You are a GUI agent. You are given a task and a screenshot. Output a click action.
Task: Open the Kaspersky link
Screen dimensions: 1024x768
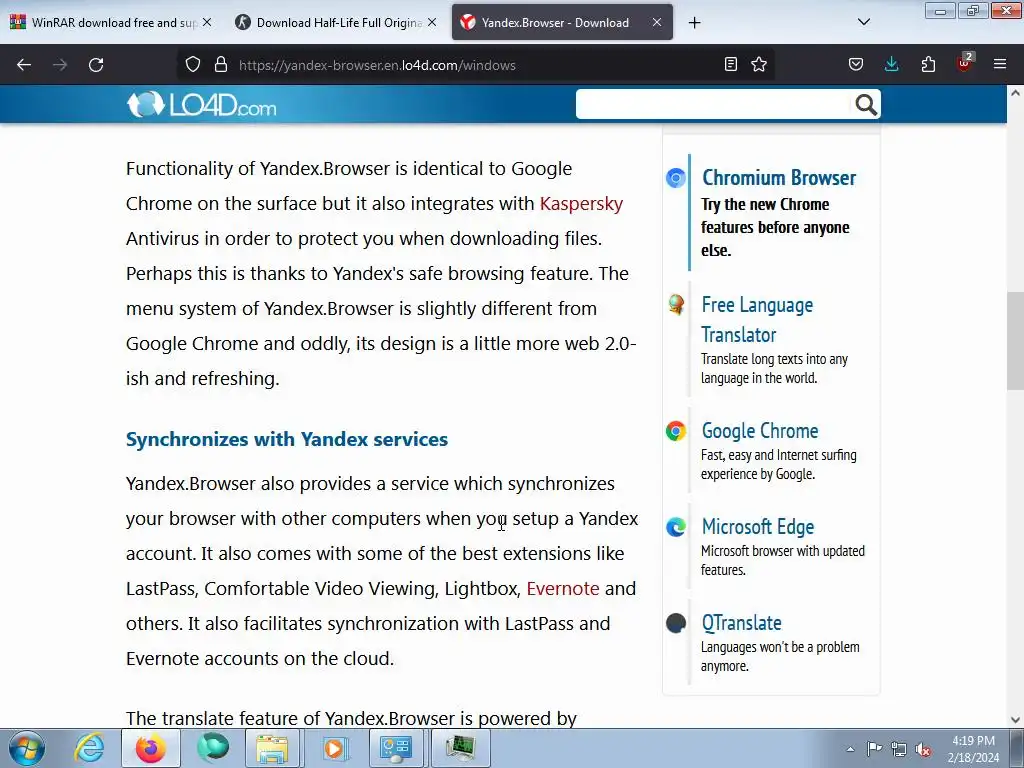[x=581, y=204]
